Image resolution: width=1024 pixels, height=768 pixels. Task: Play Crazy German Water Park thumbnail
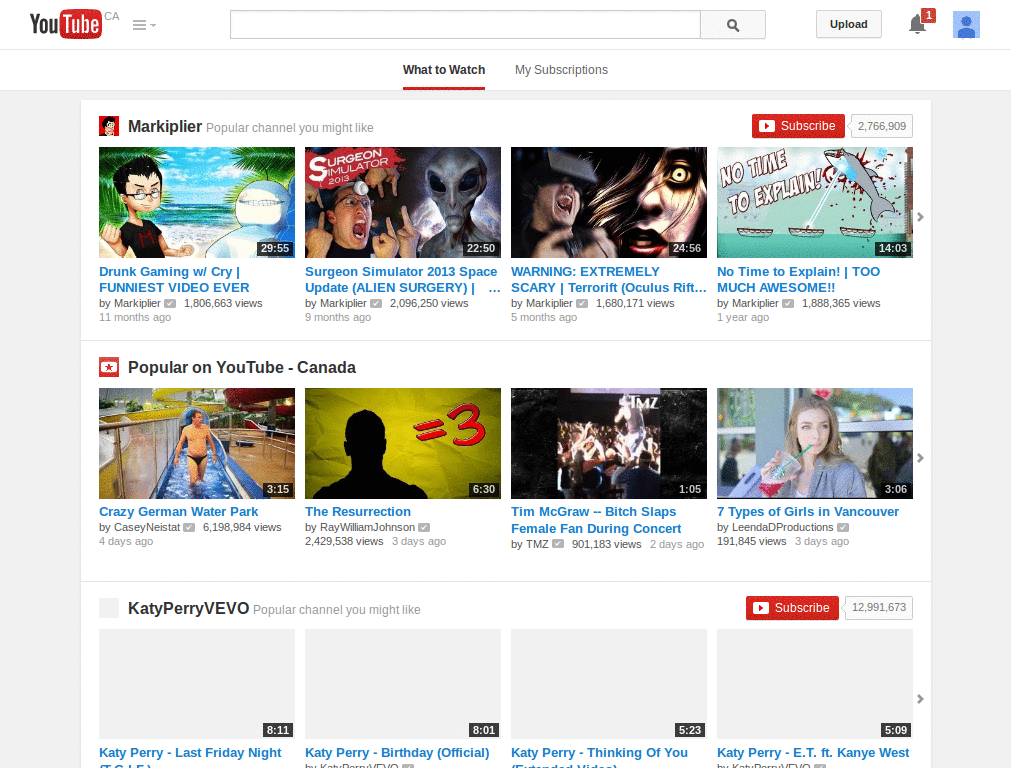pyautogui.click(x=197, y=443)
